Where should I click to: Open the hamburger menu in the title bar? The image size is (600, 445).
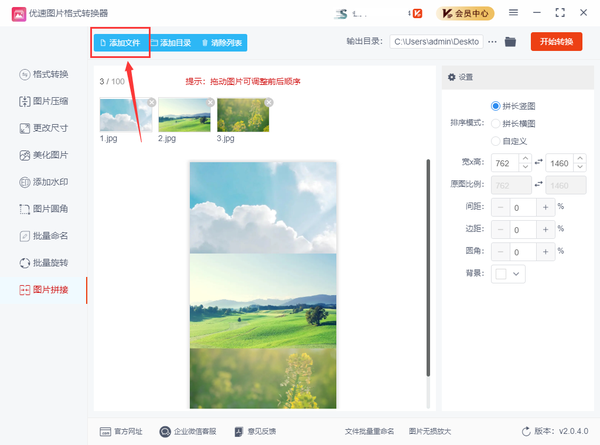514,13
